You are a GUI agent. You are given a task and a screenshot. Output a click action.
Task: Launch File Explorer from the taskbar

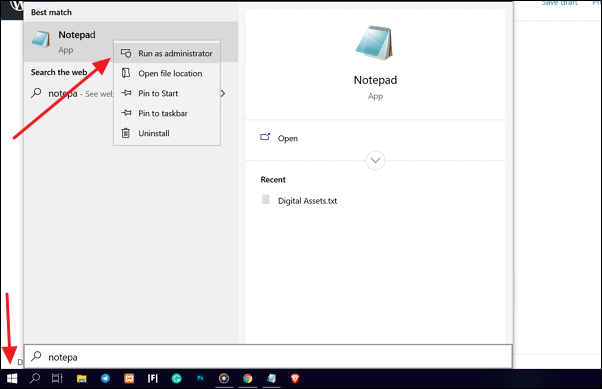tap(81, 379)
